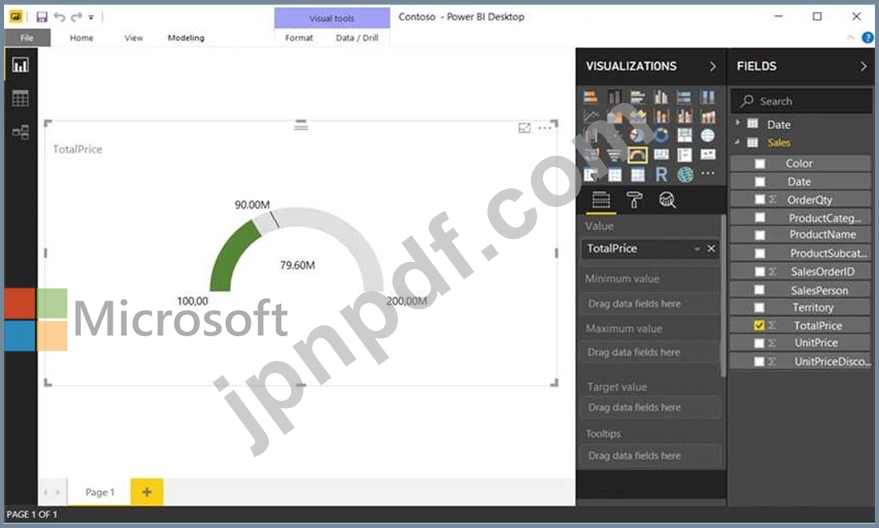Click the Undo arrow
Screen dimensions: 879x528
(x=59, y=17)
